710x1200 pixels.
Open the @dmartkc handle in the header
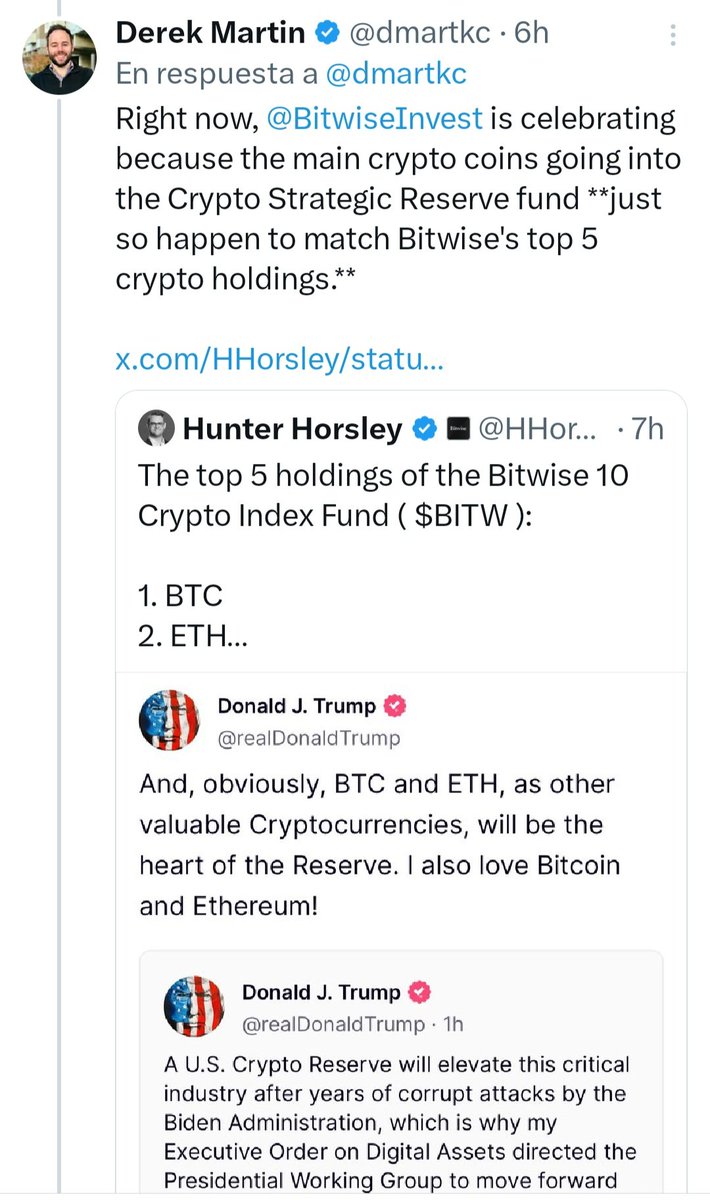pos(419,33)
